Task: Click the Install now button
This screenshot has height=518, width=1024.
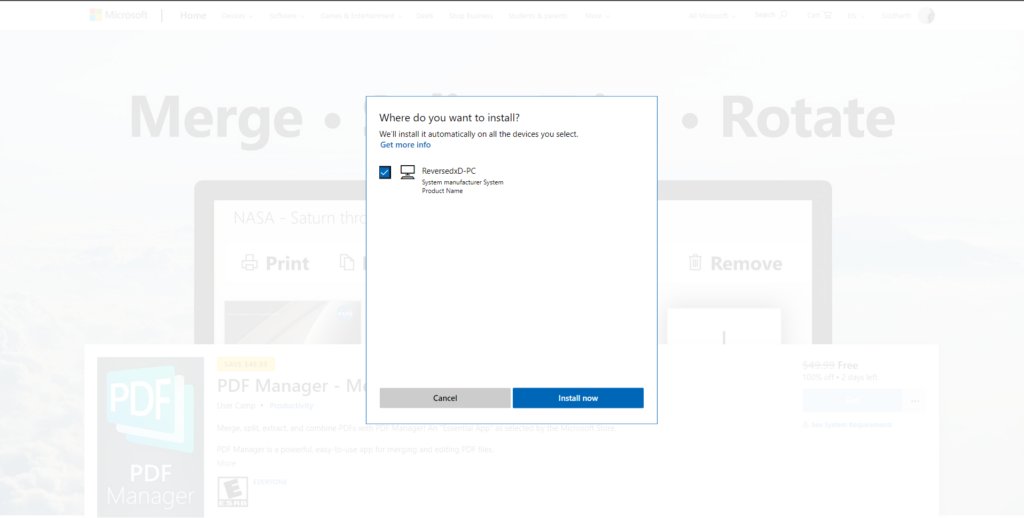Action: point(578,398)
